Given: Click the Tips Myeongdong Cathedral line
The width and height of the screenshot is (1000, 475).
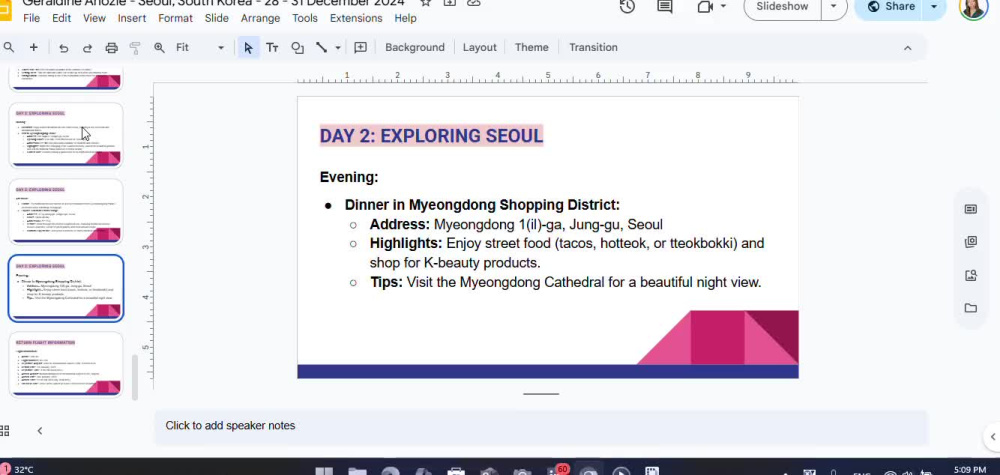Looking at the screenshot, I should [566, 282].
